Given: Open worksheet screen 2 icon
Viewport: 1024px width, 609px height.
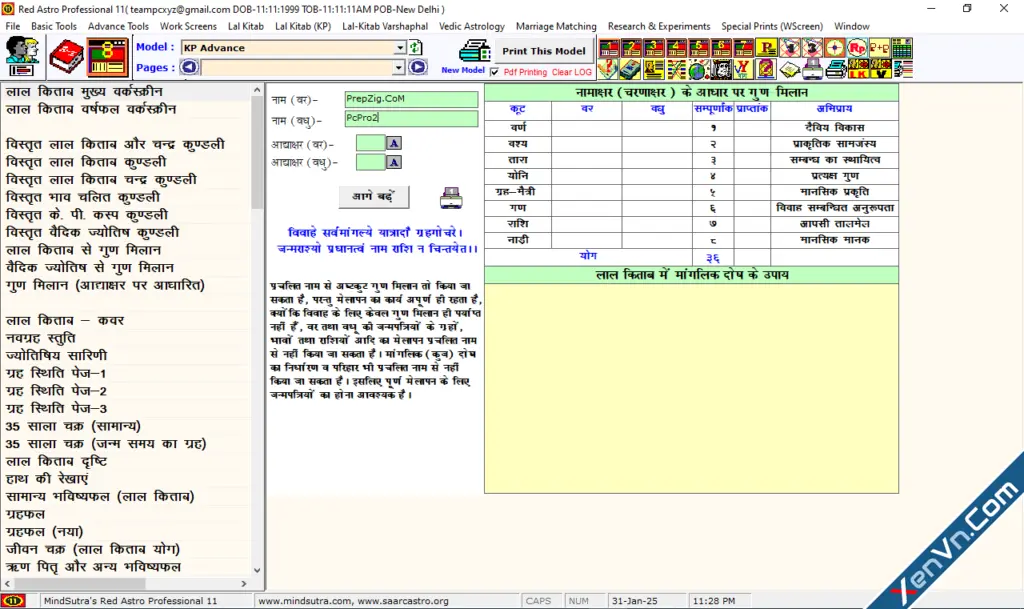Looking at the screenshot, I should click(631, 48).
